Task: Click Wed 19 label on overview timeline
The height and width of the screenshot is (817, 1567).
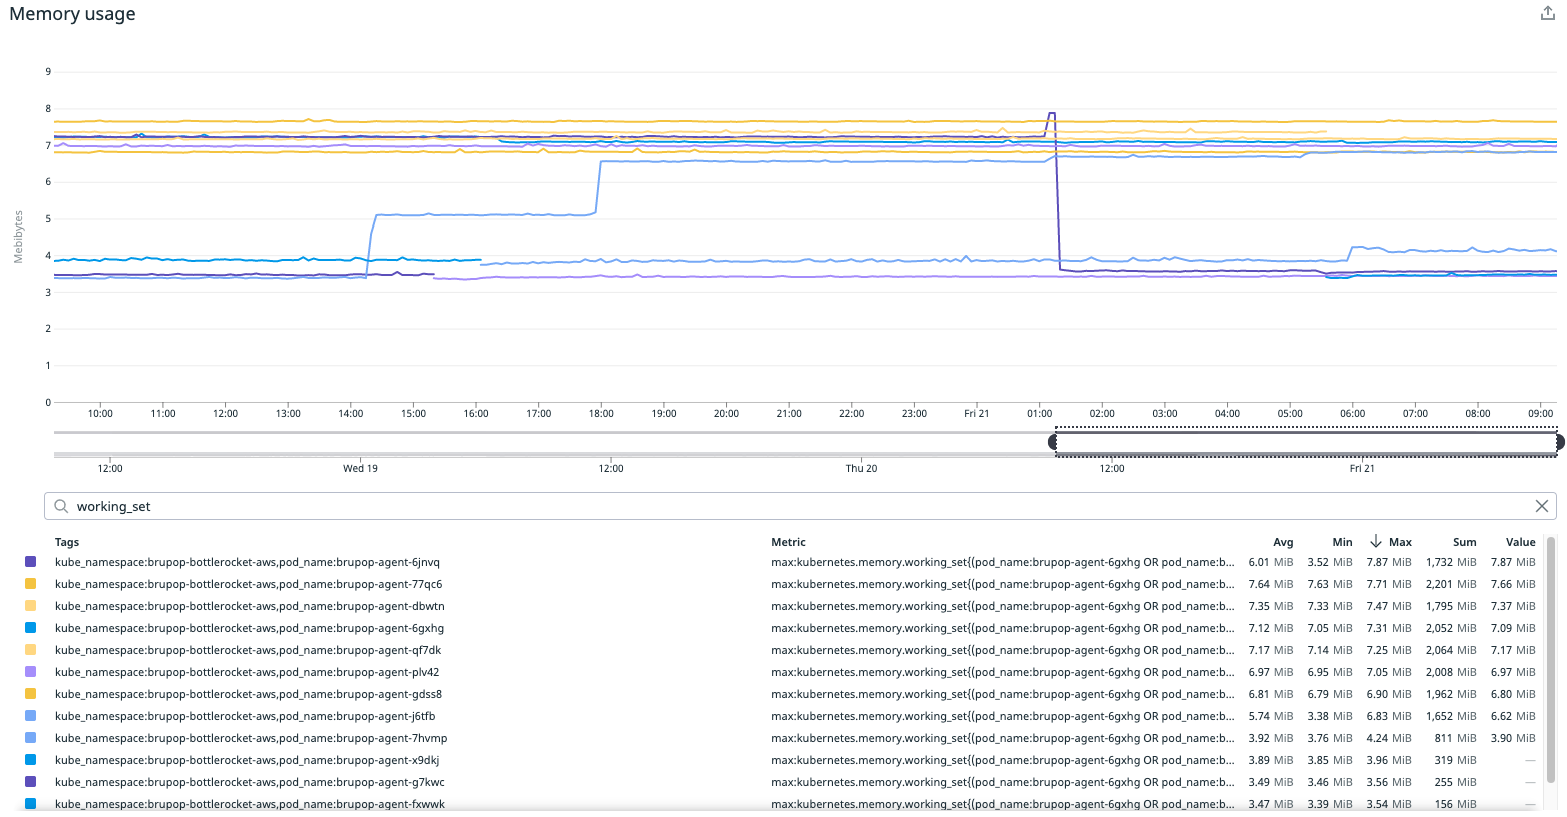Action: pos(360,468)
